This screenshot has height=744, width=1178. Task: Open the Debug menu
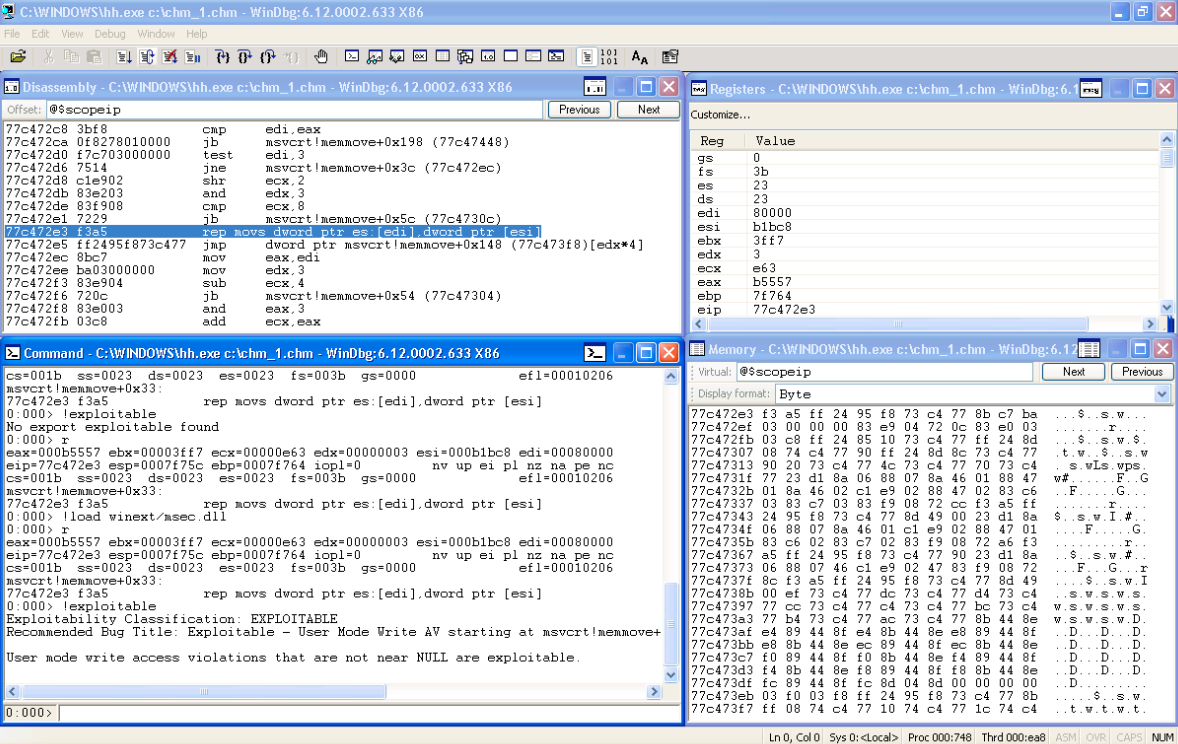[110, 34]
